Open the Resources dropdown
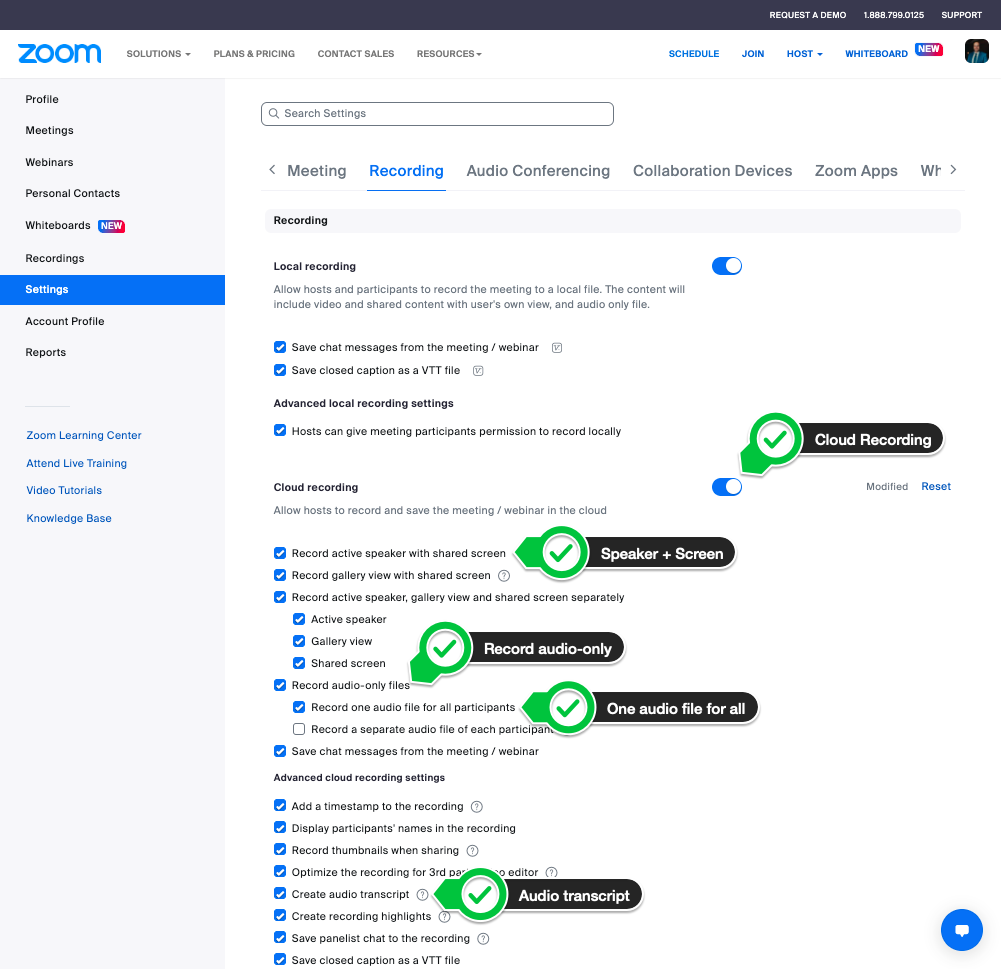 (449, 54)
